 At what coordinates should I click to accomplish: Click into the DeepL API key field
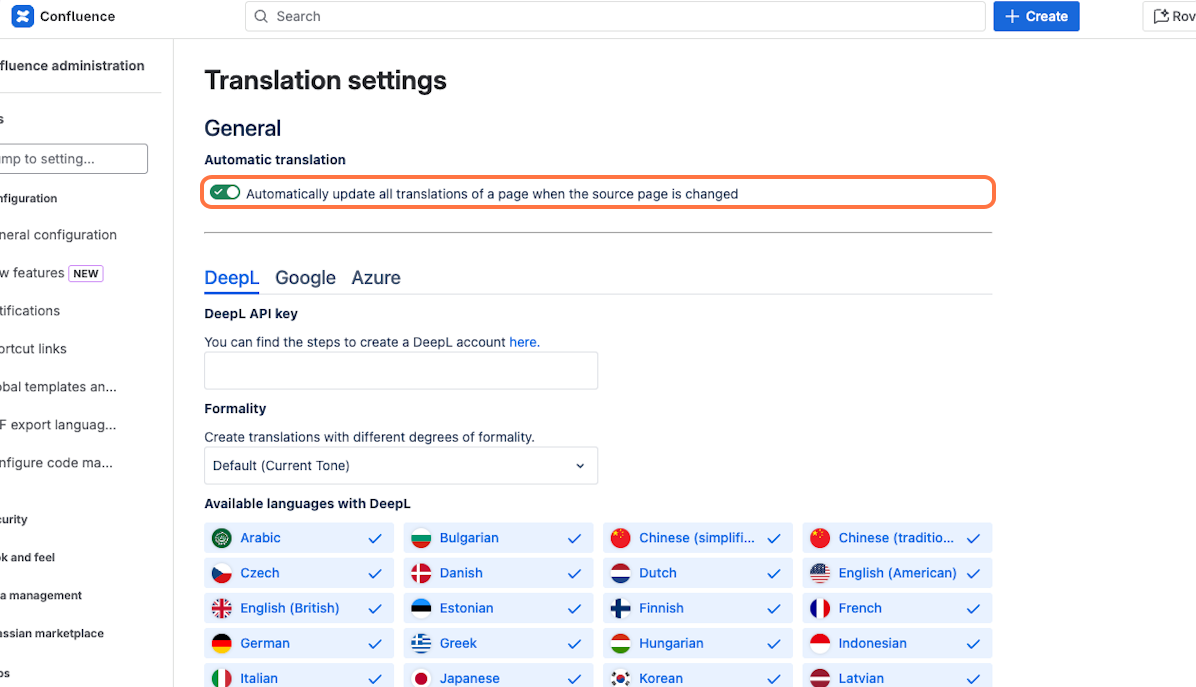(401, 371)
